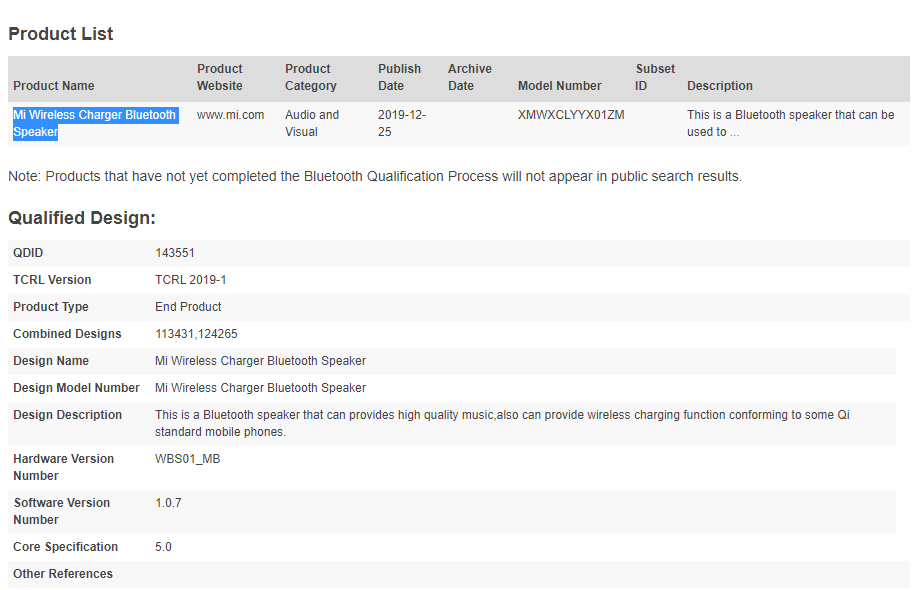Click the Software Version Number label
The image size is (917, 590).
[x=61, y=511]
